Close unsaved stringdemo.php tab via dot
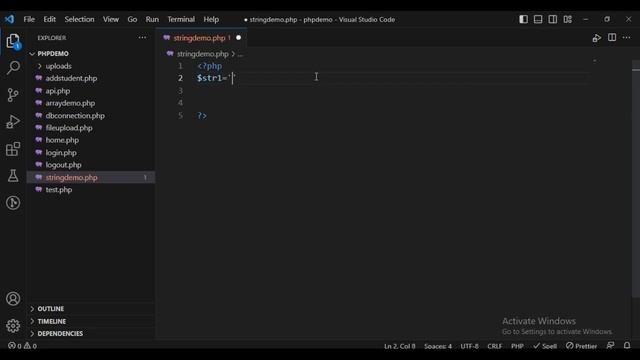Screen dimensions: 640x360 coord(238,38)
